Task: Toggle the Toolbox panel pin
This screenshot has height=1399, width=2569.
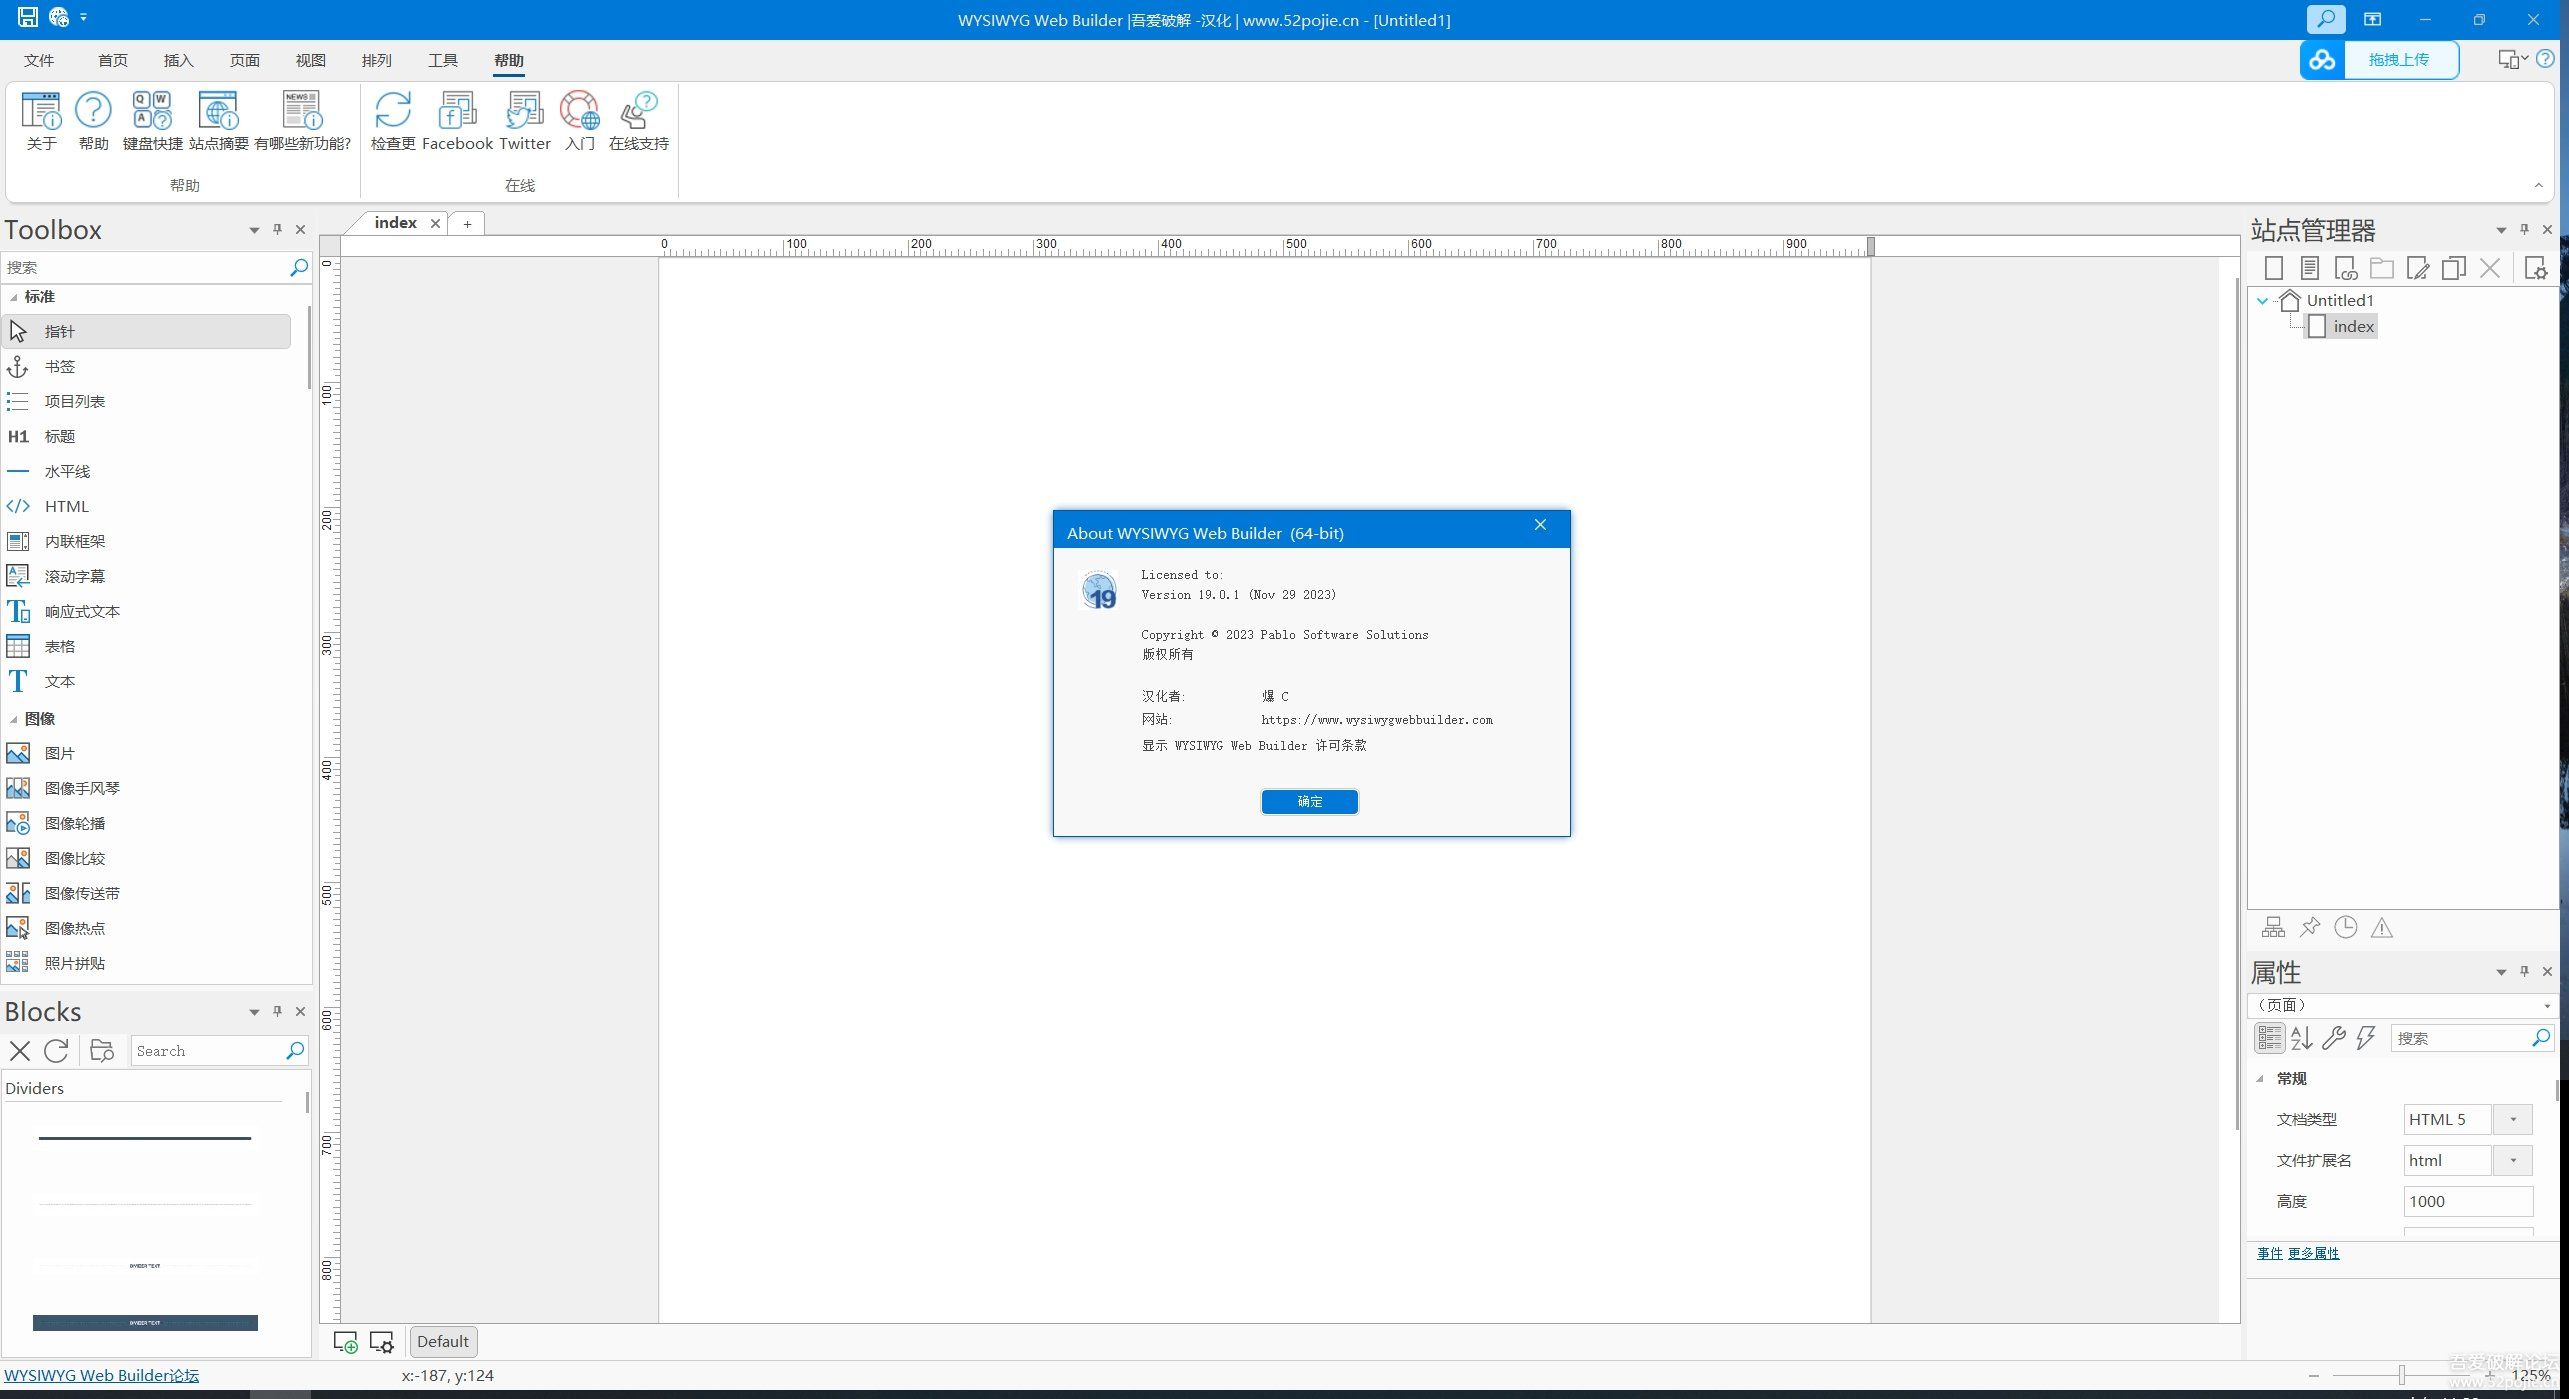Action: (x=275, y=229)
